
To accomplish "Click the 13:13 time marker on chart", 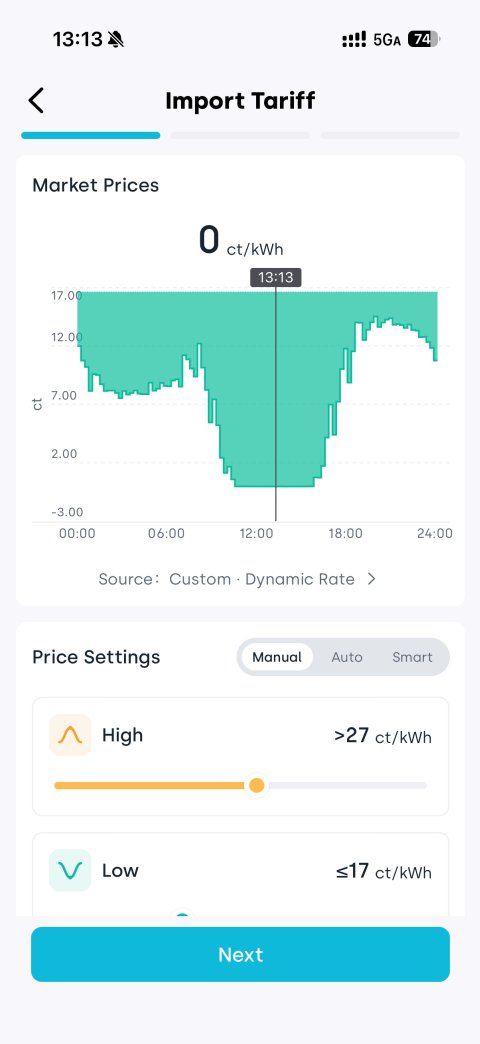I will click(x=276, y=278).
